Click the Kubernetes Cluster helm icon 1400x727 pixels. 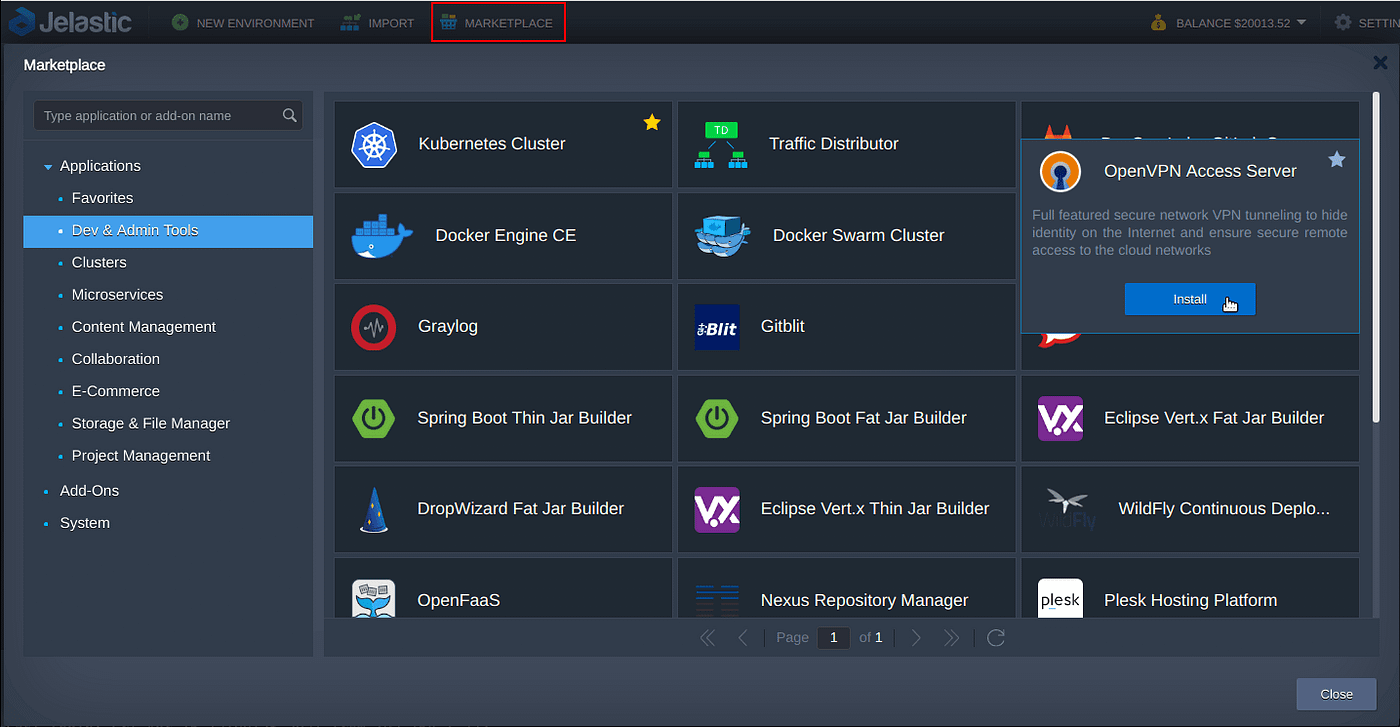[375, 144]
